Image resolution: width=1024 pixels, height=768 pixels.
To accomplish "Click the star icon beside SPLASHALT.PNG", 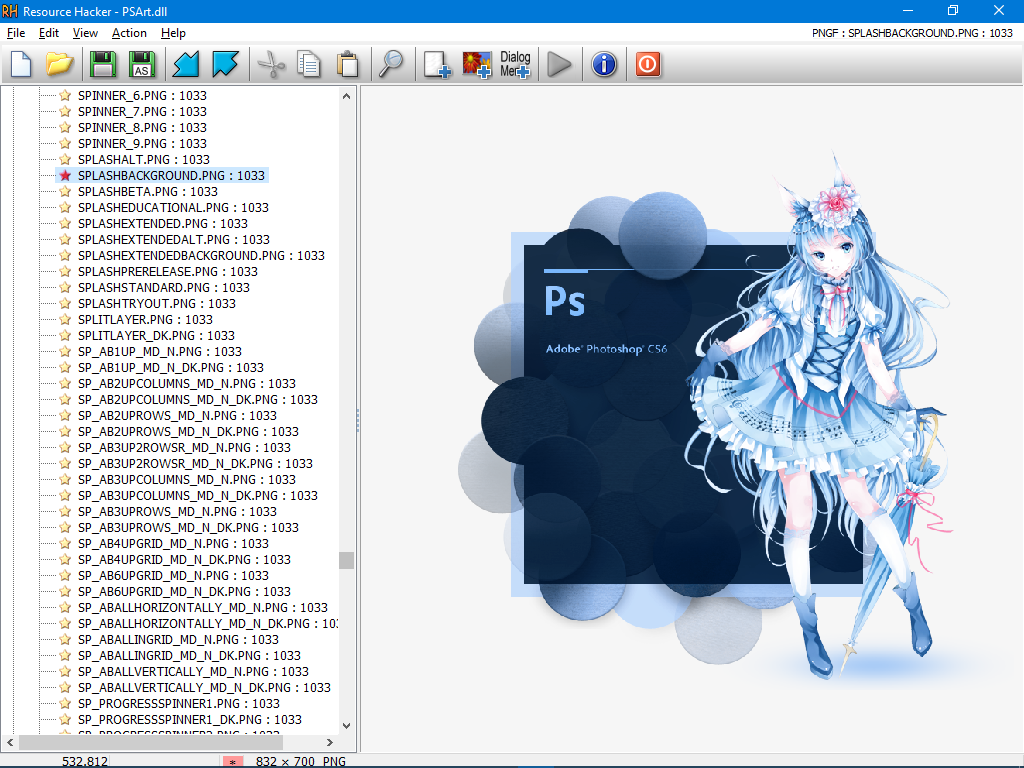I will [65, 159].
